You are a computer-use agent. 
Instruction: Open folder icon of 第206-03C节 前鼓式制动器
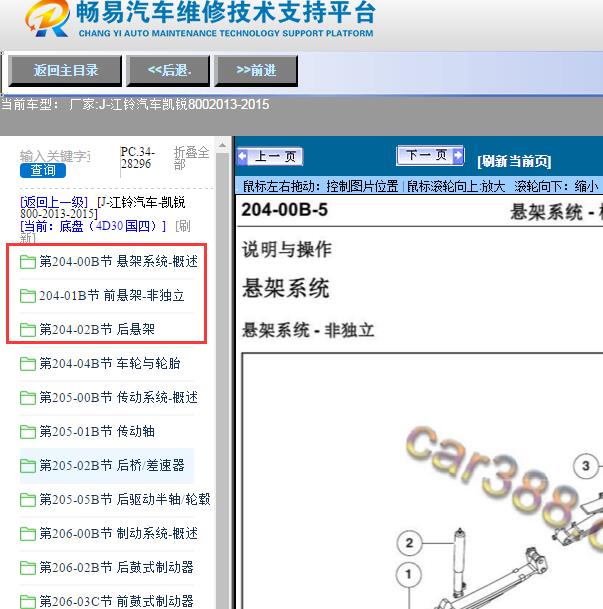28,601
